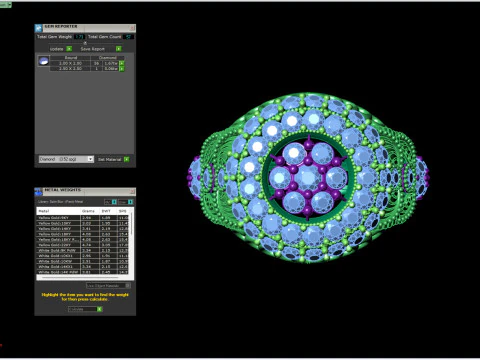The image size is (480, 360).
Task: Click the second cyan library button
Action: (130, 202)
